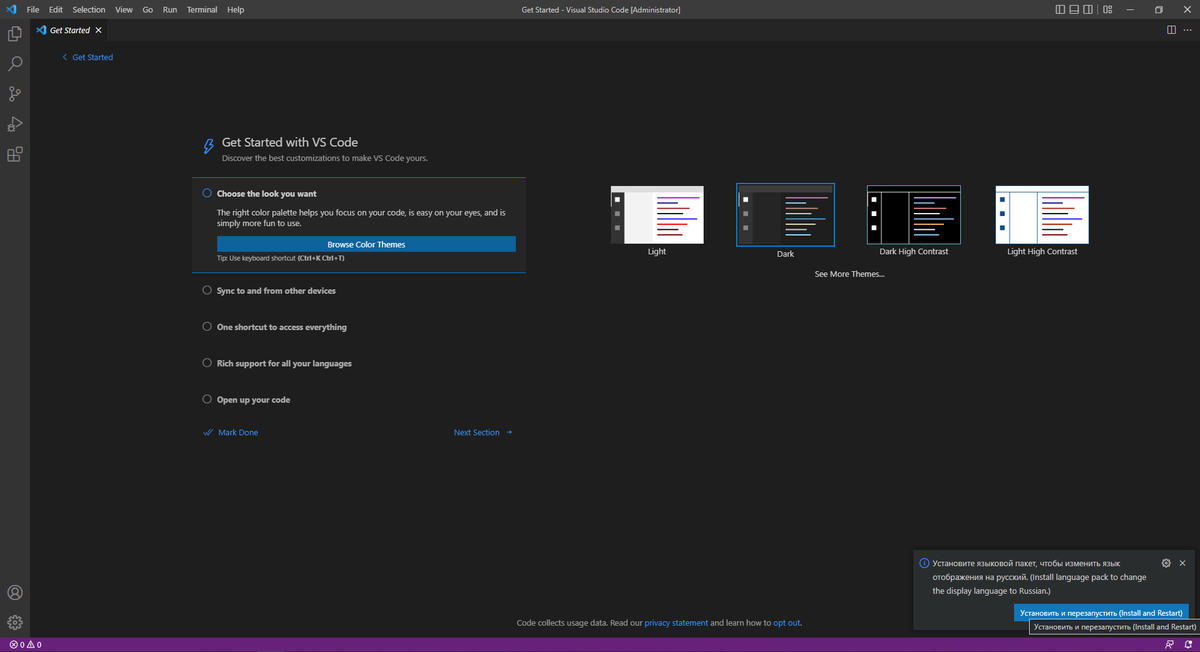The width and height of the screenshot is (1200, 652).
Task: Open the Run and Debug view
Action: pos(14,124)
